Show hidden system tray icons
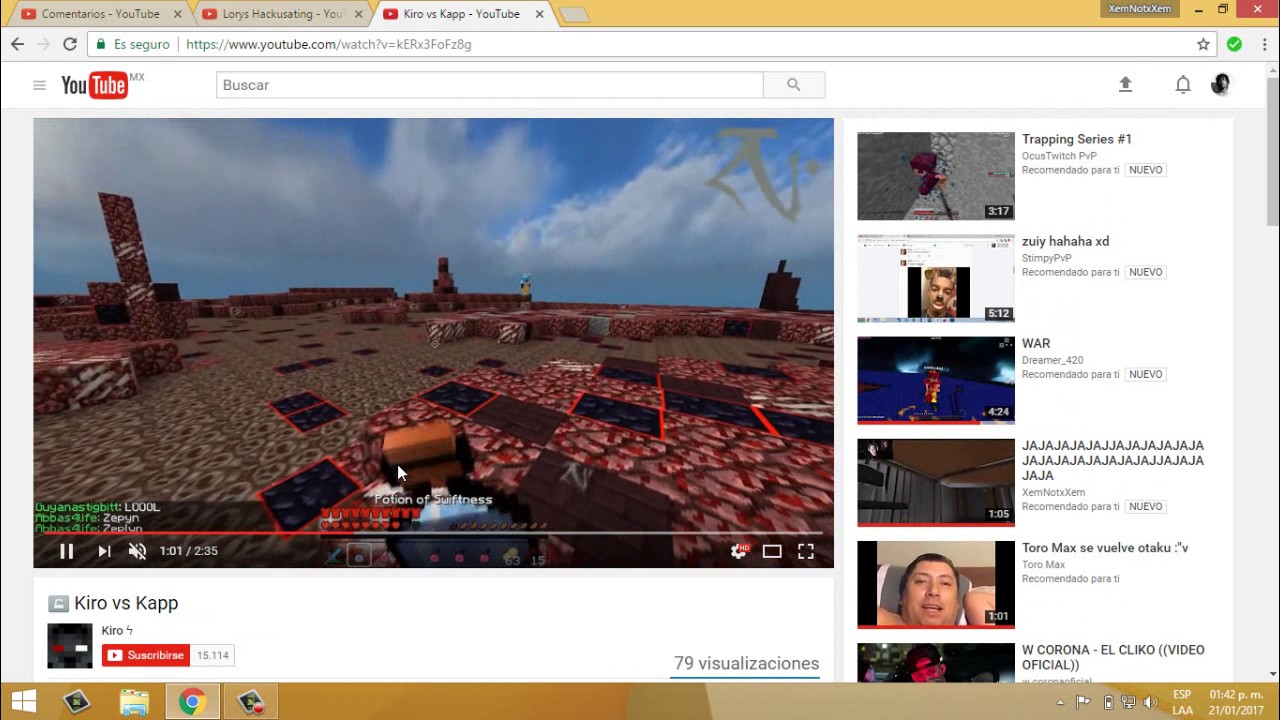 (1060, 702)
